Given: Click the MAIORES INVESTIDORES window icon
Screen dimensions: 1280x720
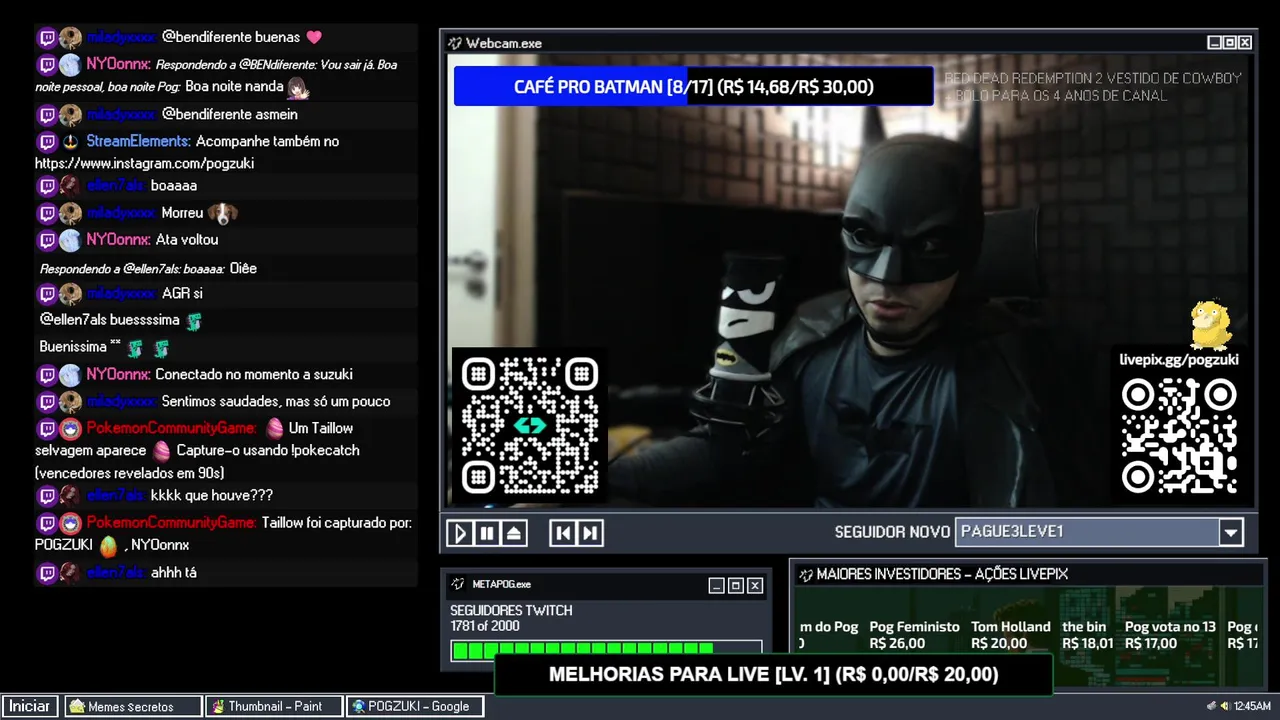Looking at the screenshot, I should pos(804,574).
